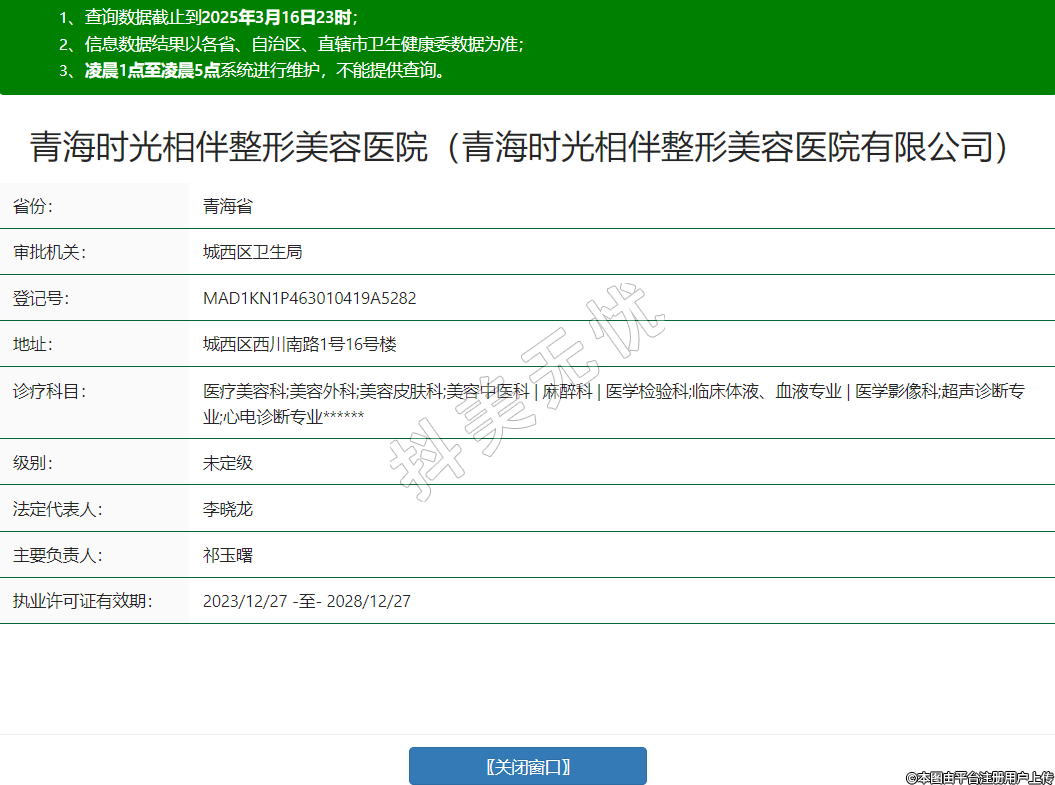Click the 省份 field label

pos(33,206)
